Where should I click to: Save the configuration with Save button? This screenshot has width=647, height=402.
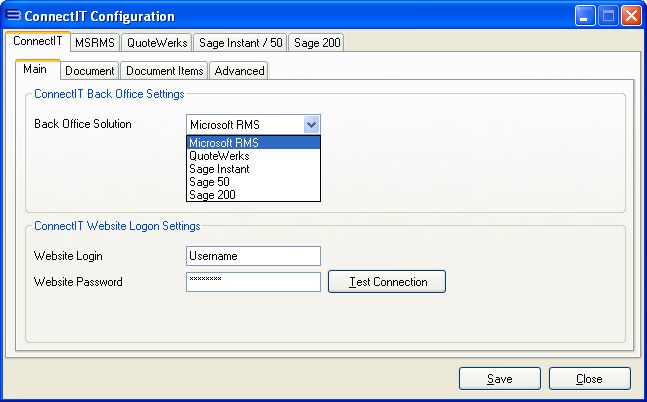coord(500,378)
